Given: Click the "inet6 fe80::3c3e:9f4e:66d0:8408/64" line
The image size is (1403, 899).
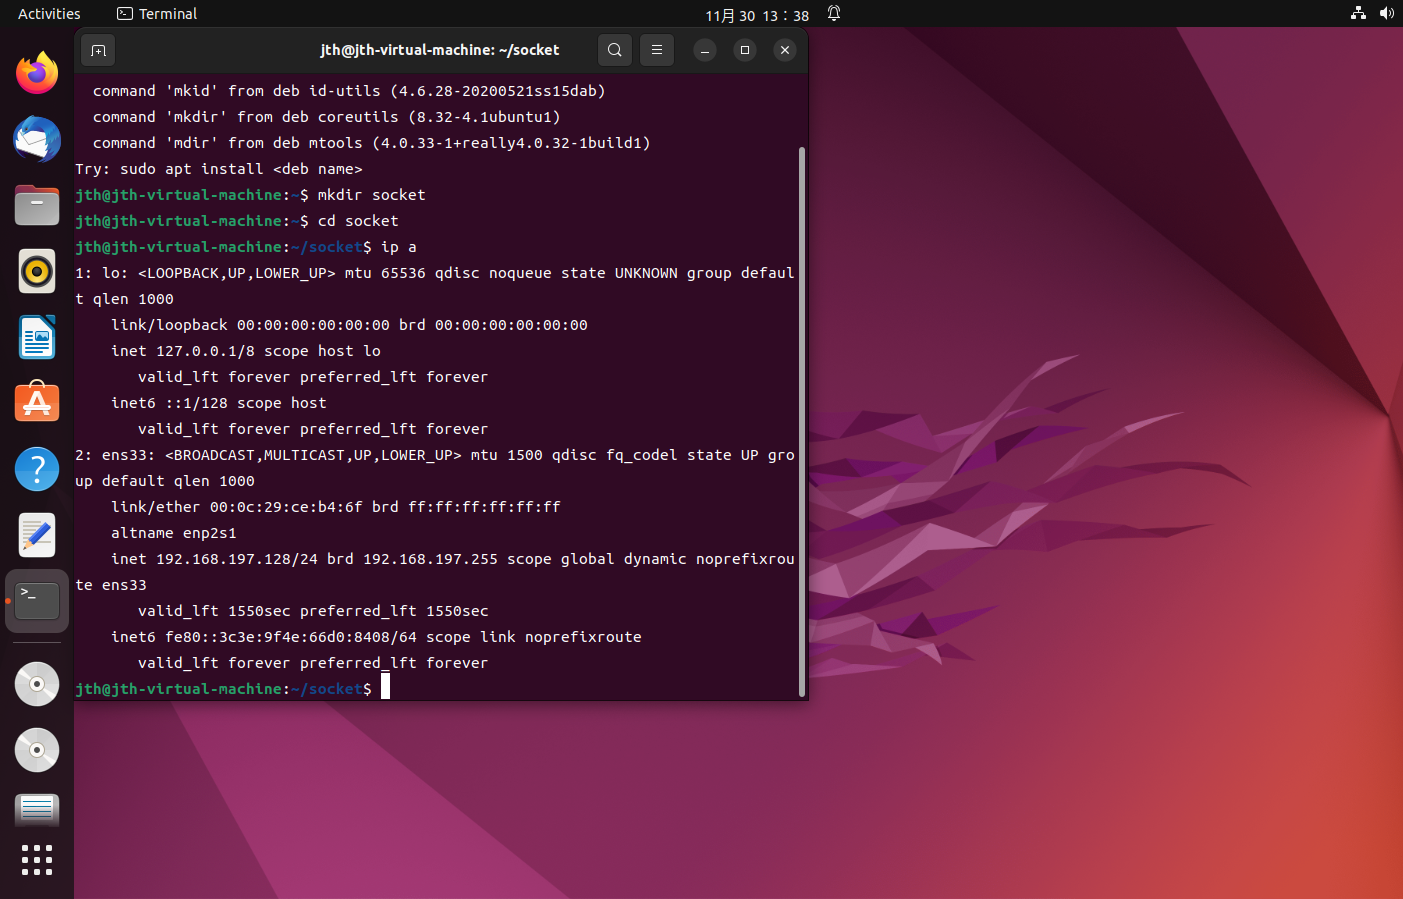Looking at the screenshot, I should [377, 637].
